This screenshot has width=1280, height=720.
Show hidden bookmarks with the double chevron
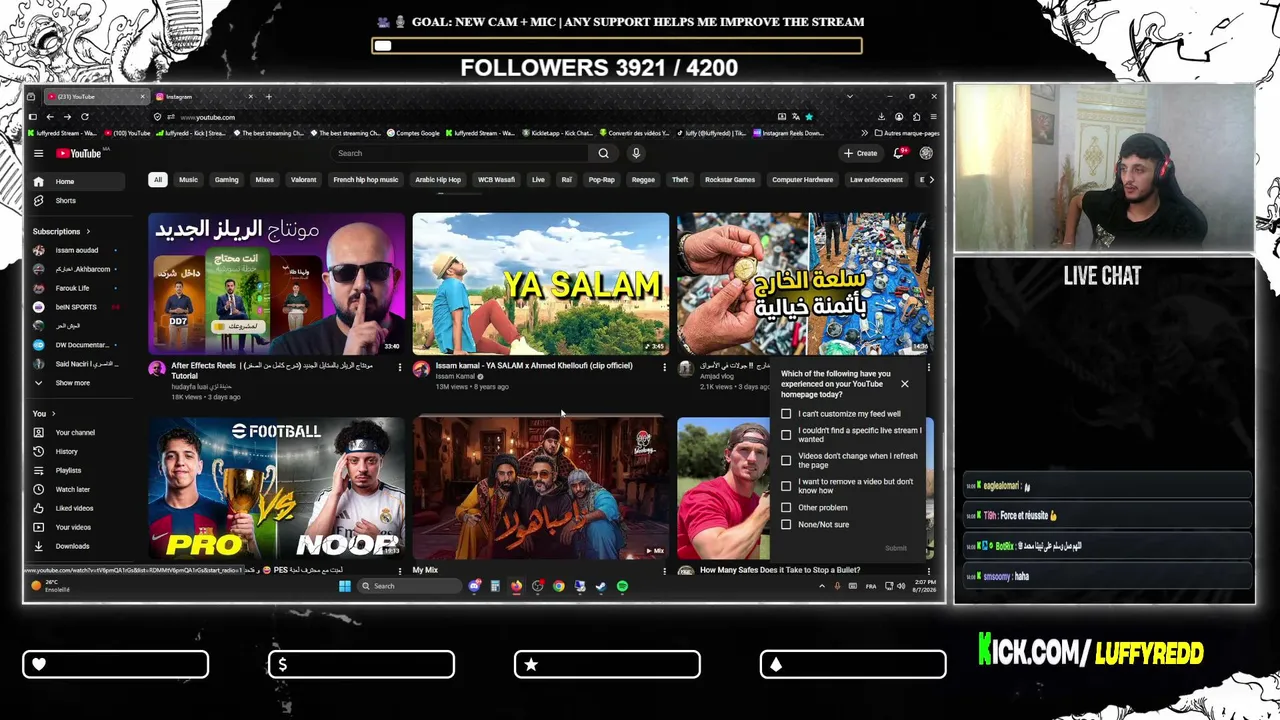[x=864, y=133]
